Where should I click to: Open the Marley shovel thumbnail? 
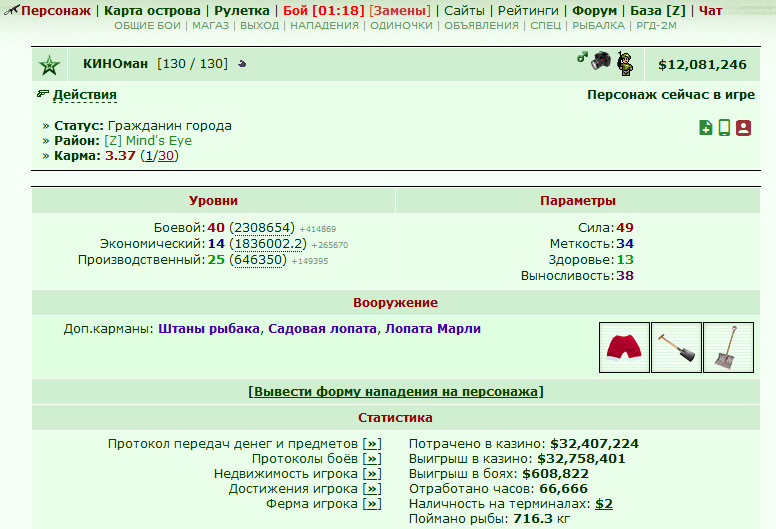[x=728, y=347]
